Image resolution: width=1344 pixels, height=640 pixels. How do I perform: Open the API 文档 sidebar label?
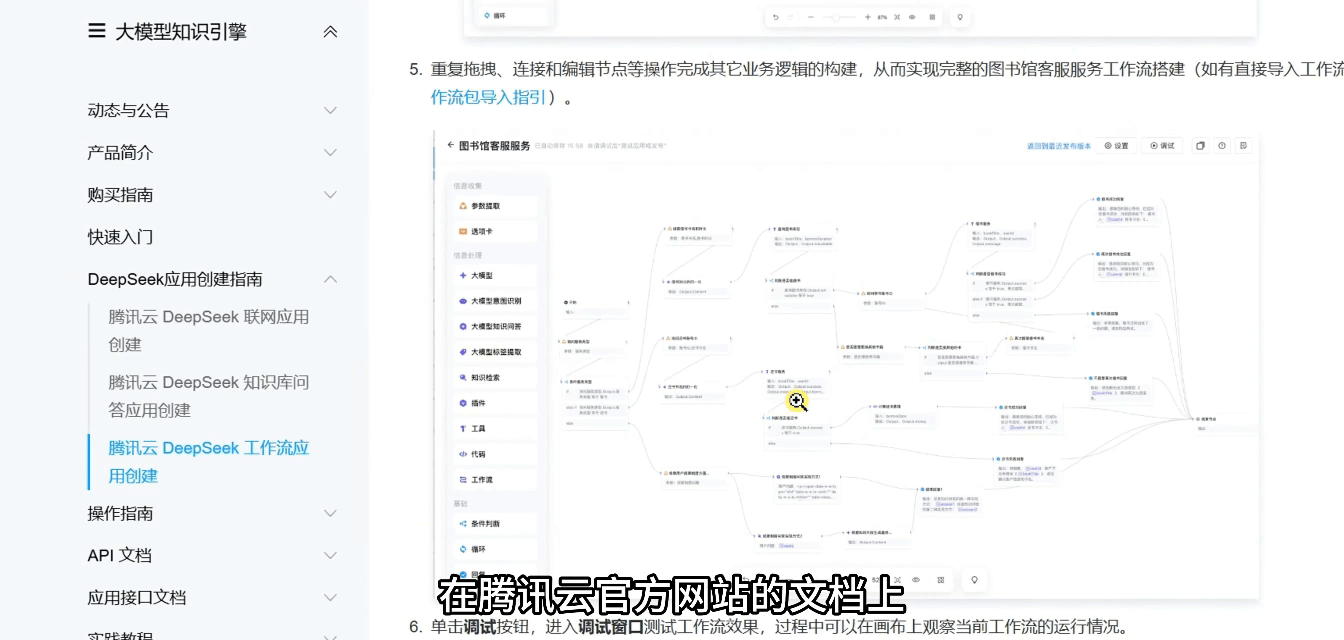(x=119, y=555)
